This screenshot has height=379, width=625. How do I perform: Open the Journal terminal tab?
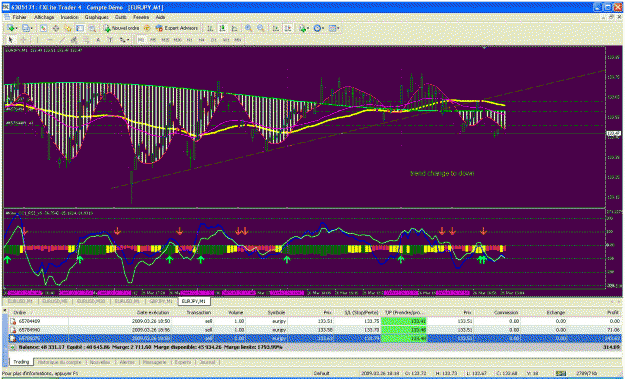click(x=207, y=362)
